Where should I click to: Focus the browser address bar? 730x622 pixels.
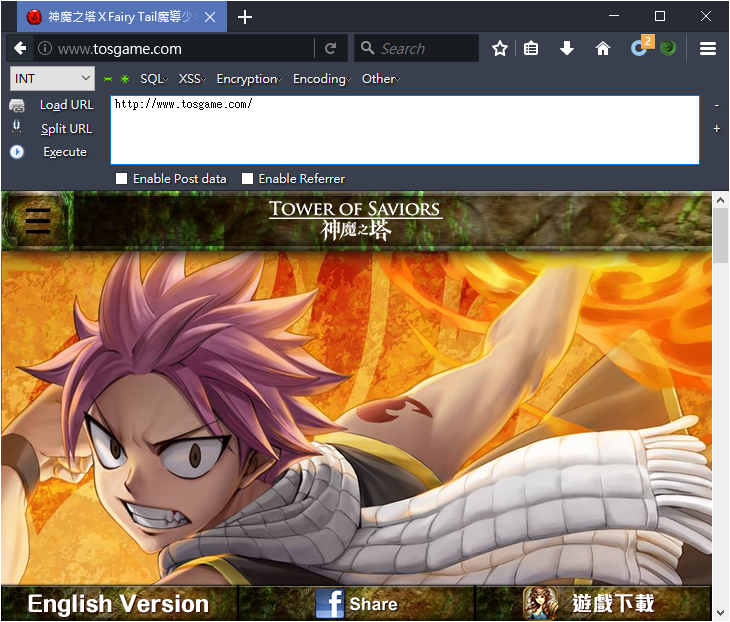[184, 48]
